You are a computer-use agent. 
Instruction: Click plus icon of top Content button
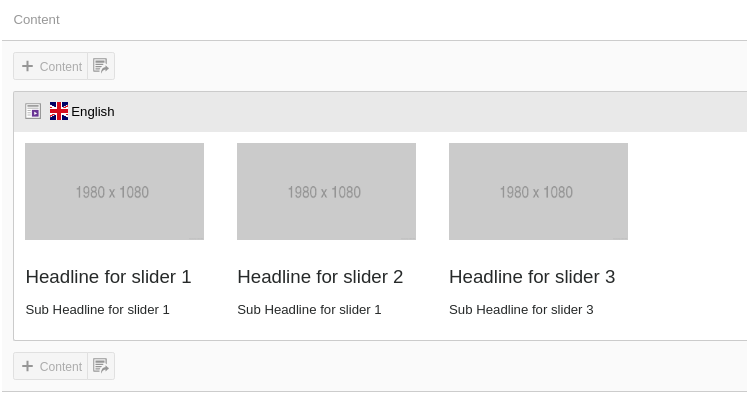click(27, 66)
